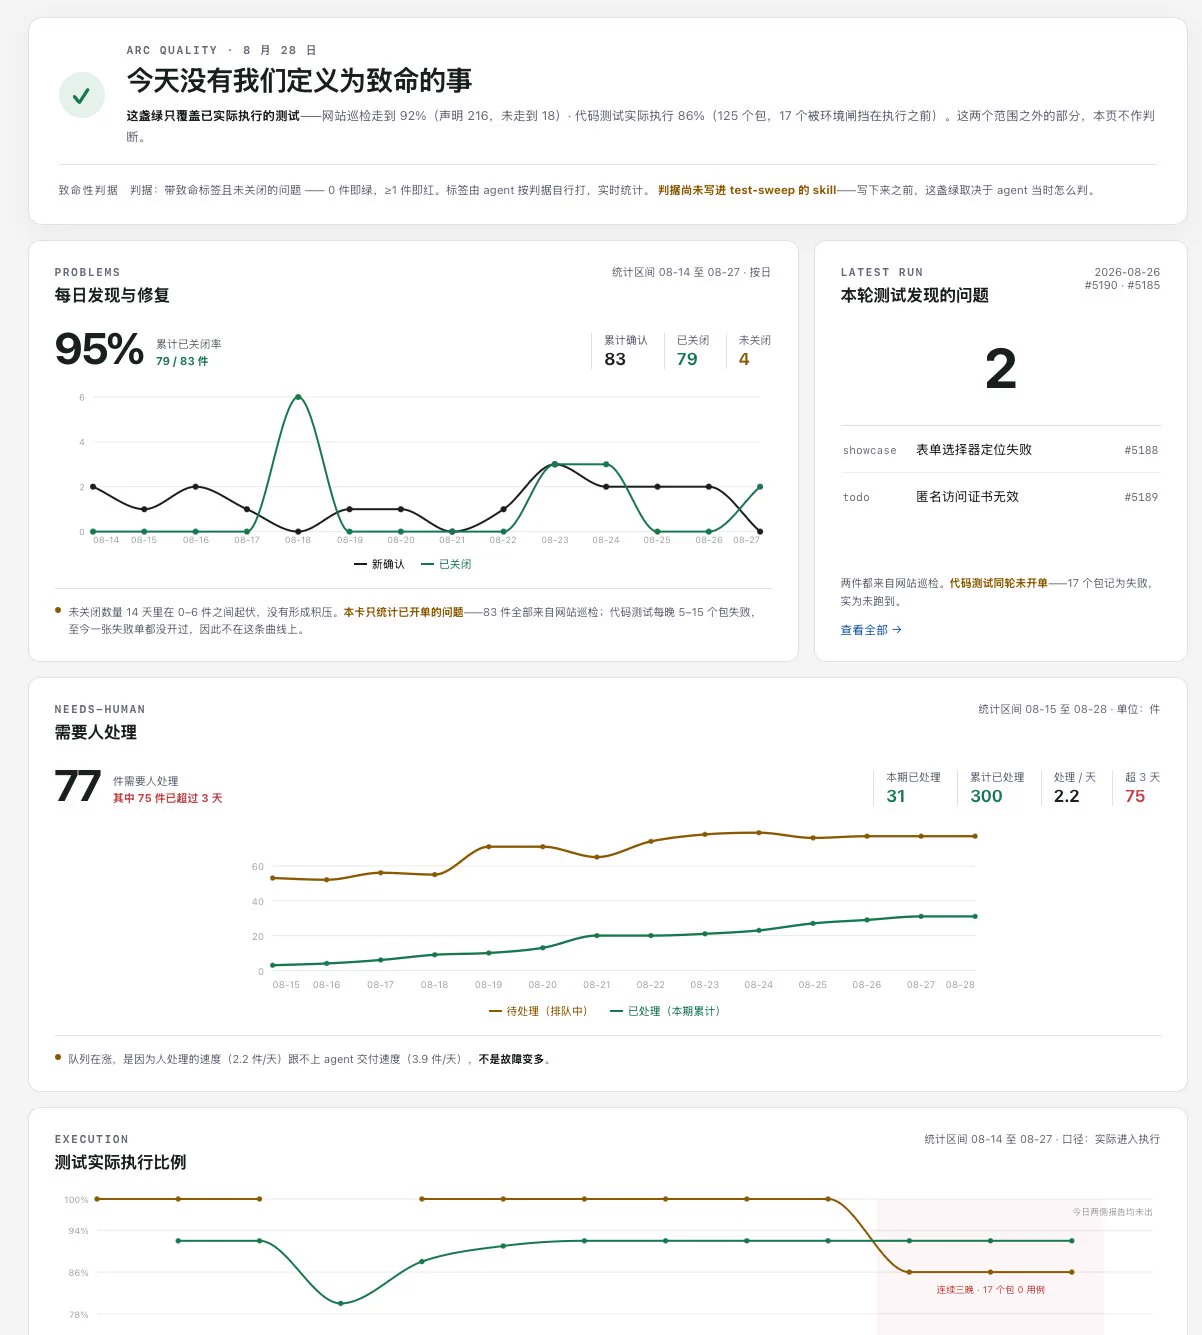
Task: Click the bold 不是故障变多 note
Action: tap(511, 1059)
